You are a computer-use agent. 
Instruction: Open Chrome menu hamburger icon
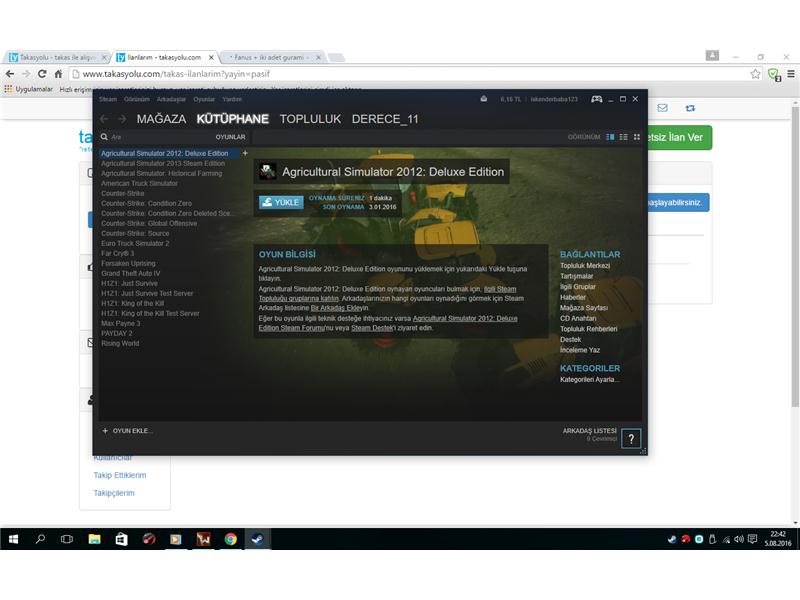[791, 74]
